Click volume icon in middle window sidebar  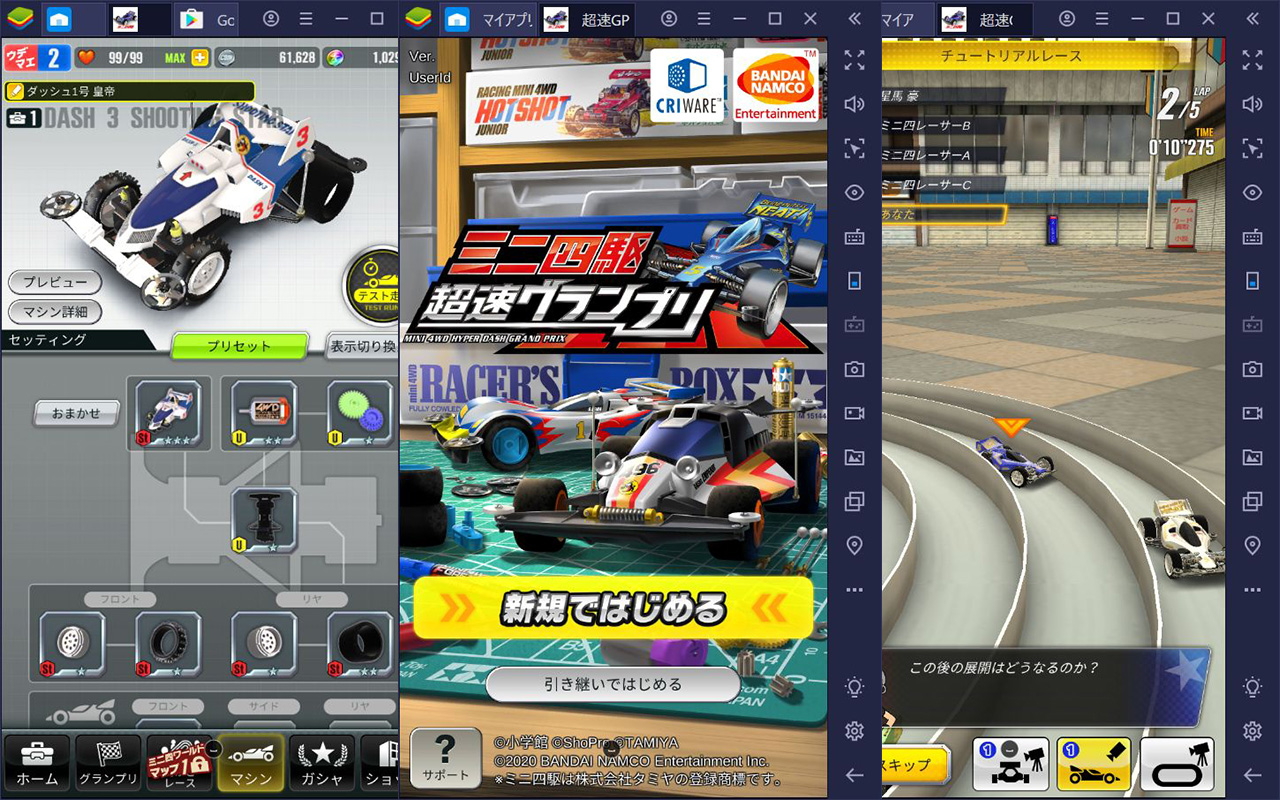pyautogui.click(x=854, y=104)
